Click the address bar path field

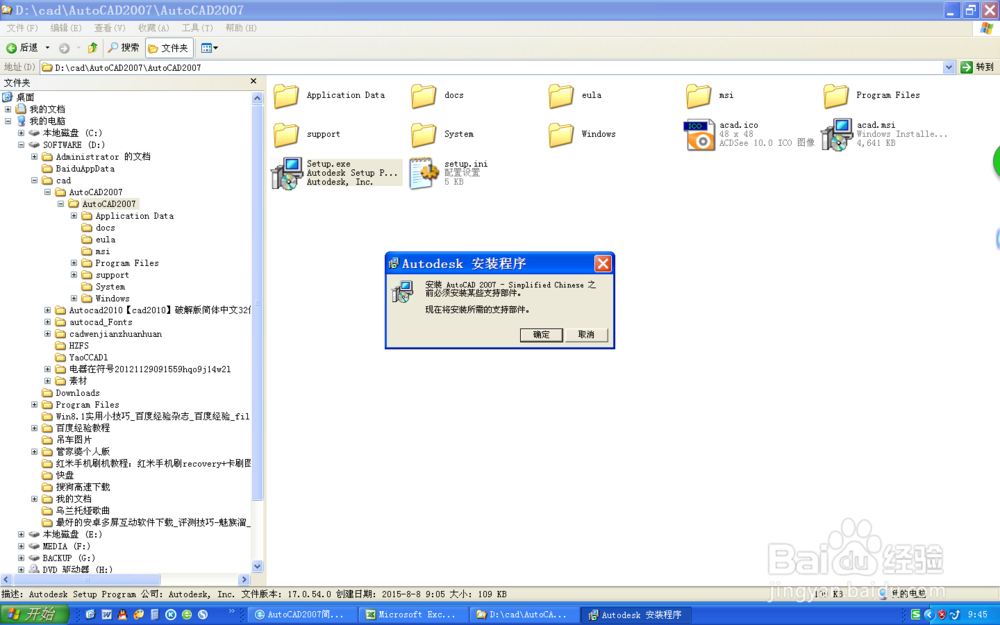(x=491, y=67)
